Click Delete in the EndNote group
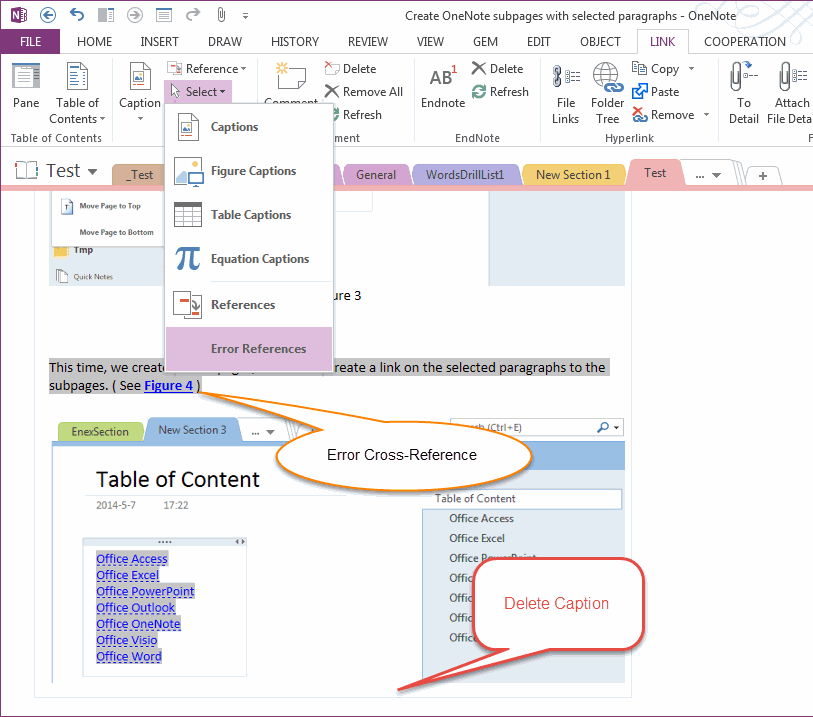 (498, 68)
